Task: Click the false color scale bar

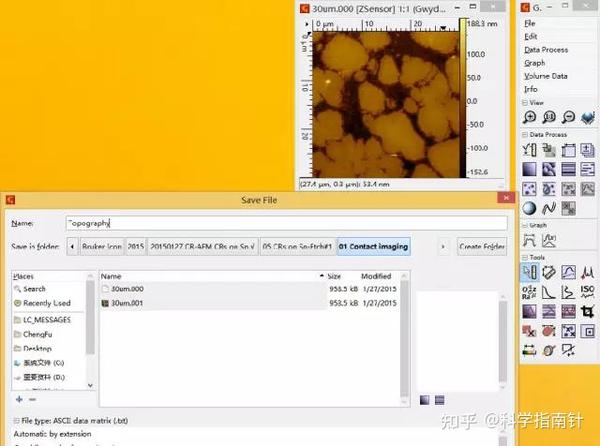Action: pyautogui.click(x=463, y=98)
